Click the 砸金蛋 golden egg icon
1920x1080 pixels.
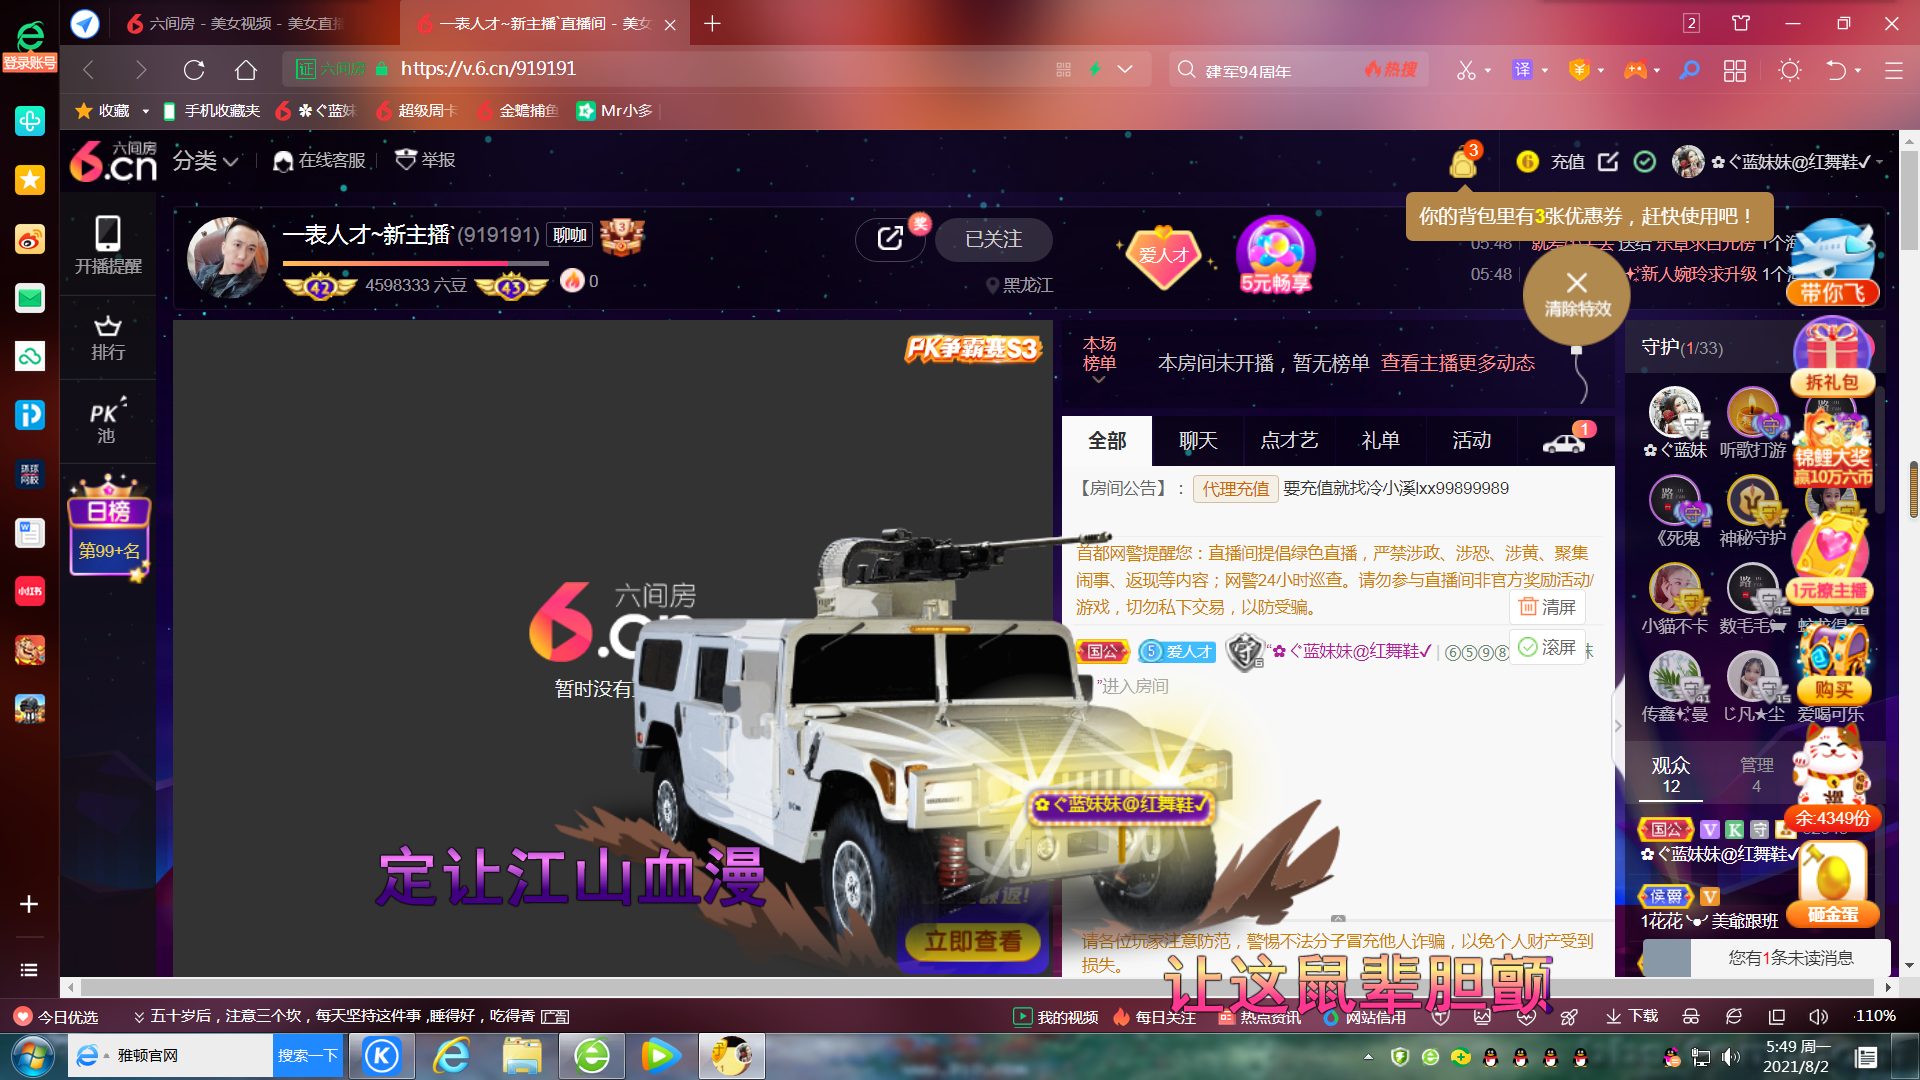[x=1833, y=886]
